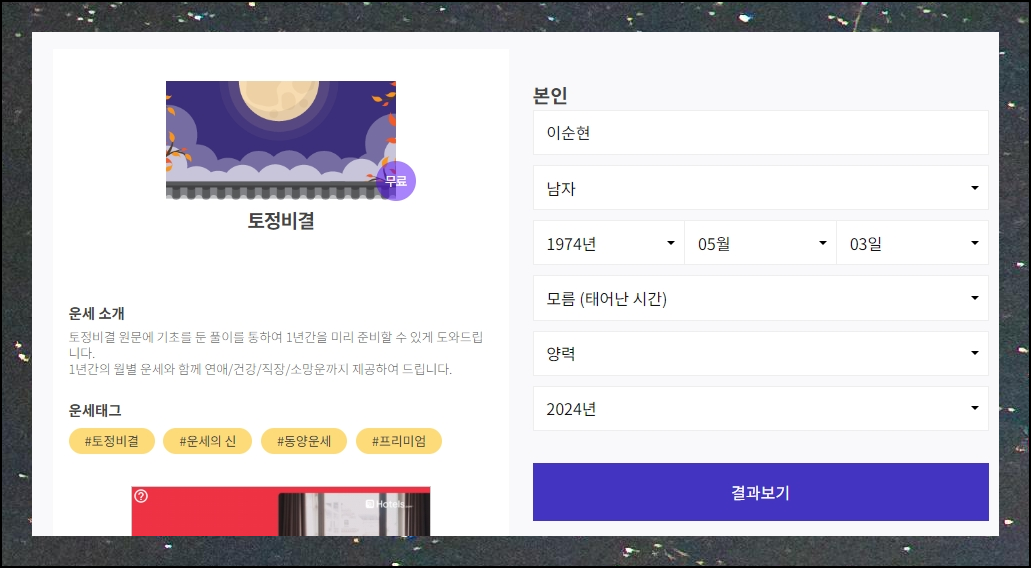Viewport: 1031px width, 568px height.
Task: Open the 남자 gender dropdown
Action: click(761, 188)
